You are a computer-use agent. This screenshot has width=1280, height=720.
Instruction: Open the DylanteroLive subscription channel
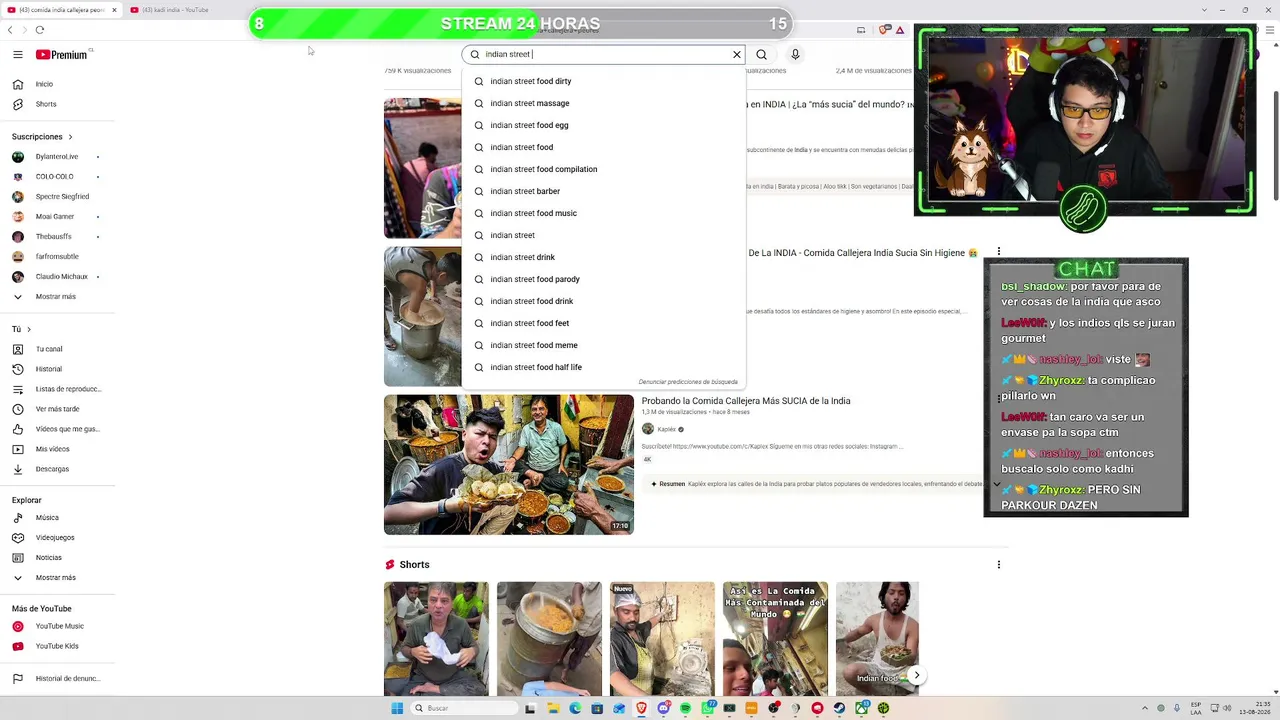click(60, 157)
